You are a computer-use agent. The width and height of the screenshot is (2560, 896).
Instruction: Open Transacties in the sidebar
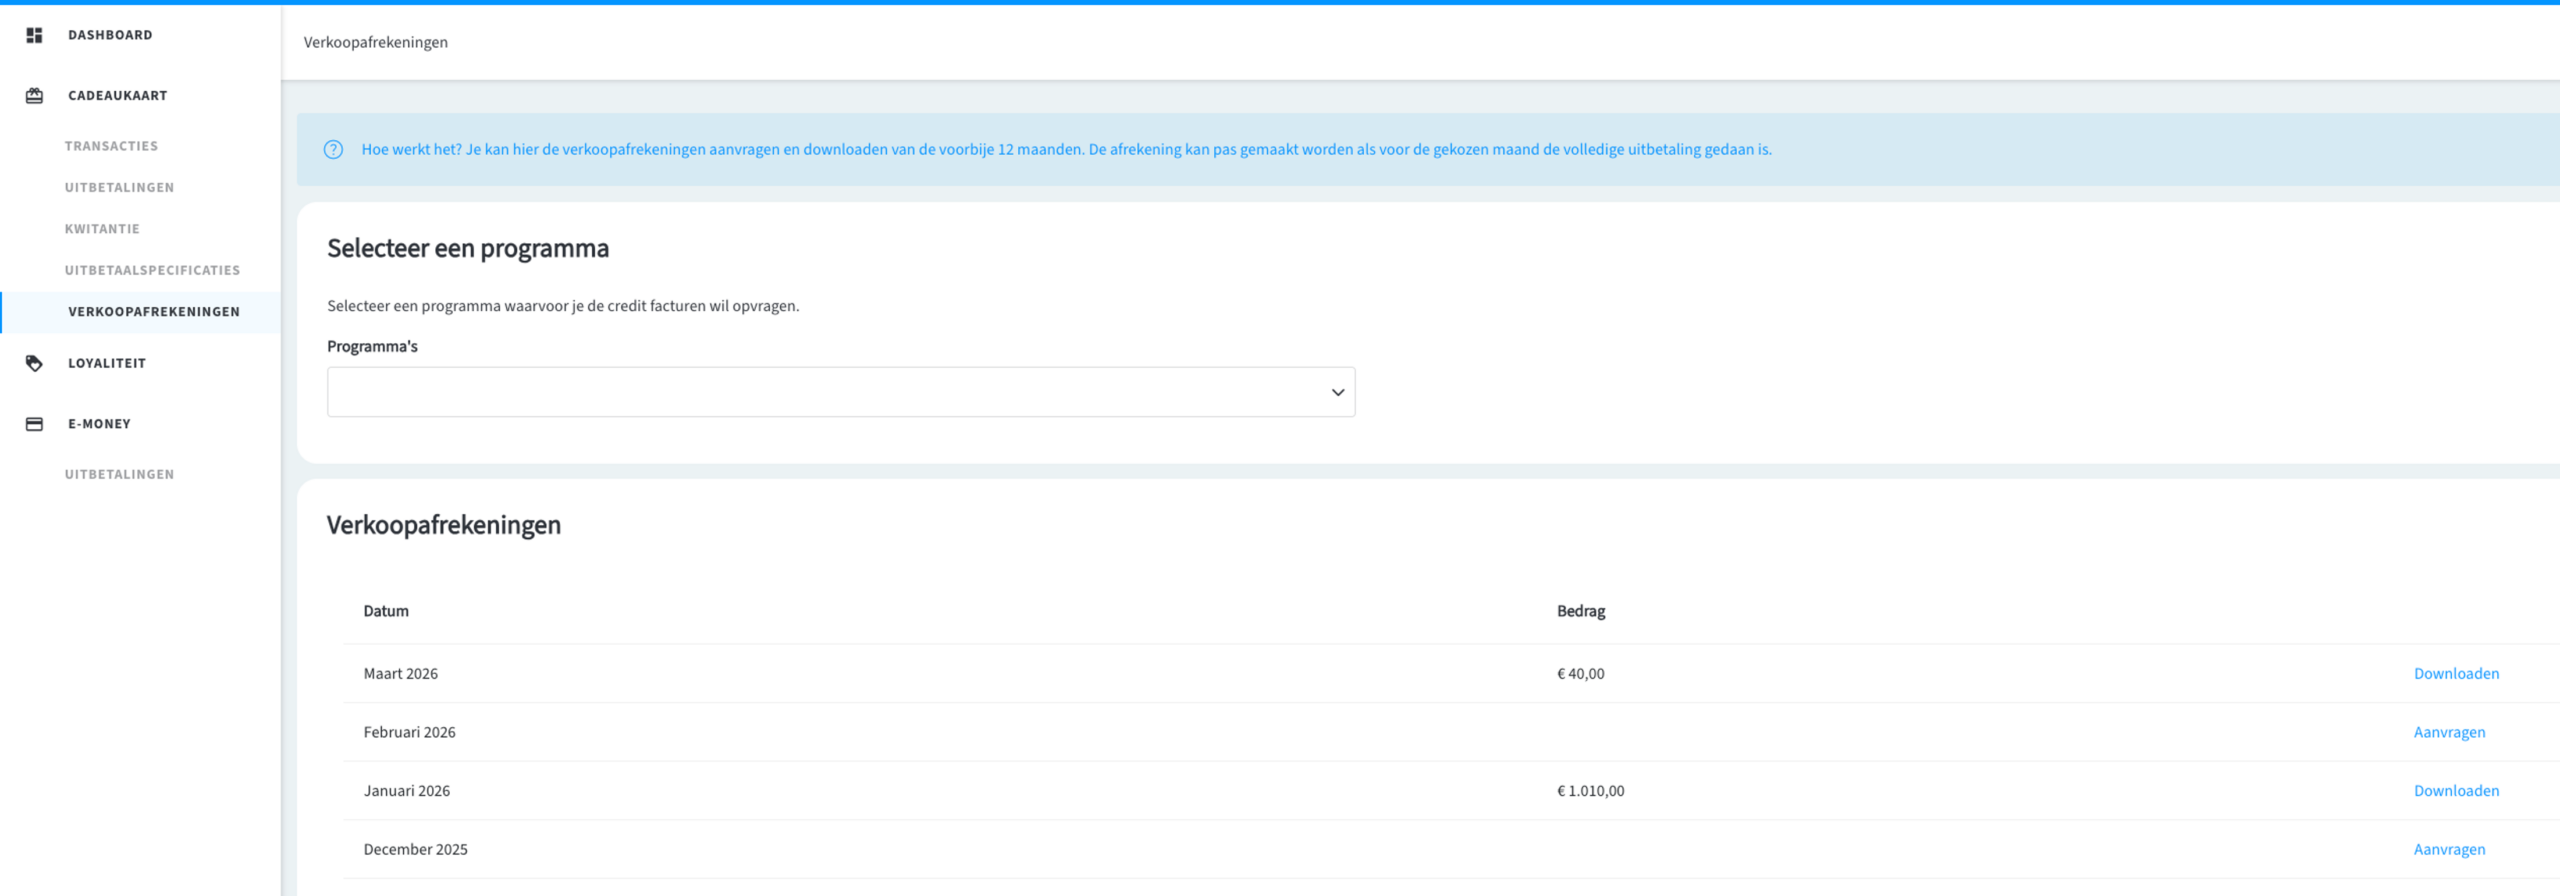[x=111, y=146]
